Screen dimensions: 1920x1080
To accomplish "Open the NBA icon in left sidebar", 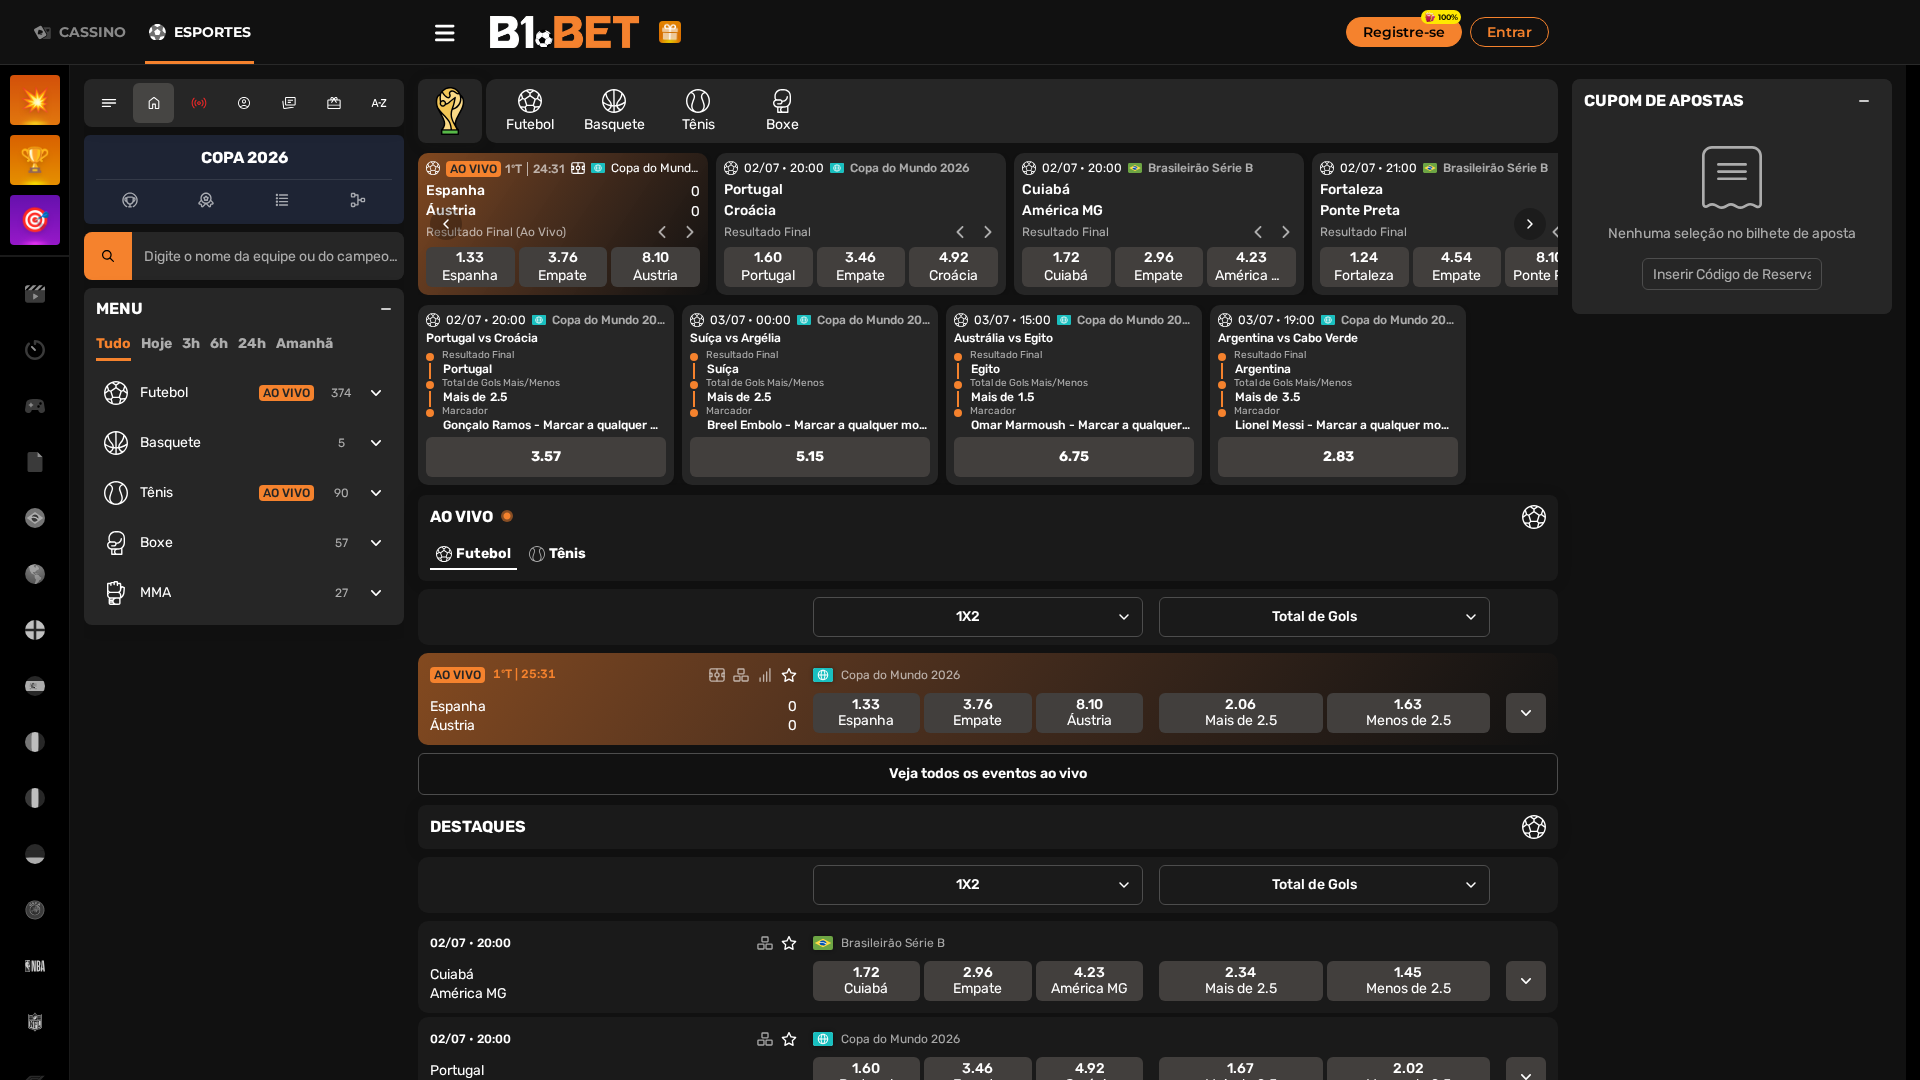I will [x=35, y=966].
